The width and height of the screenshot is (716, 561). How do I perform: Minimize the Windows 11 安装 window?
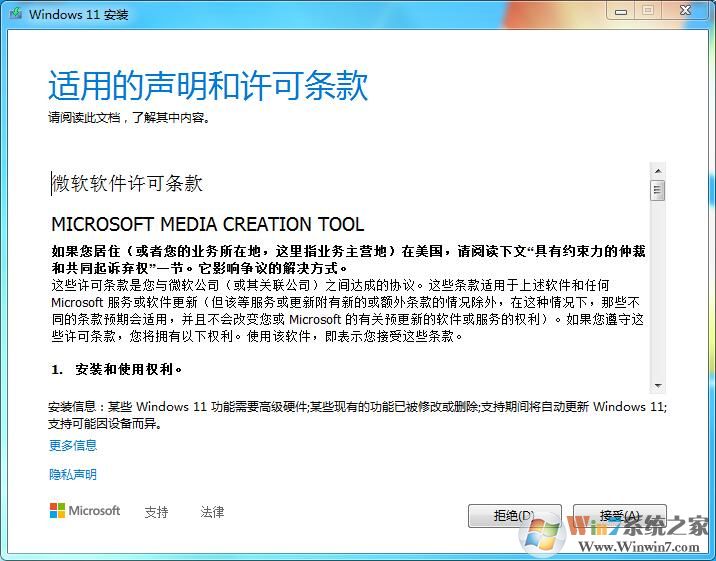[x=621, y=11]
